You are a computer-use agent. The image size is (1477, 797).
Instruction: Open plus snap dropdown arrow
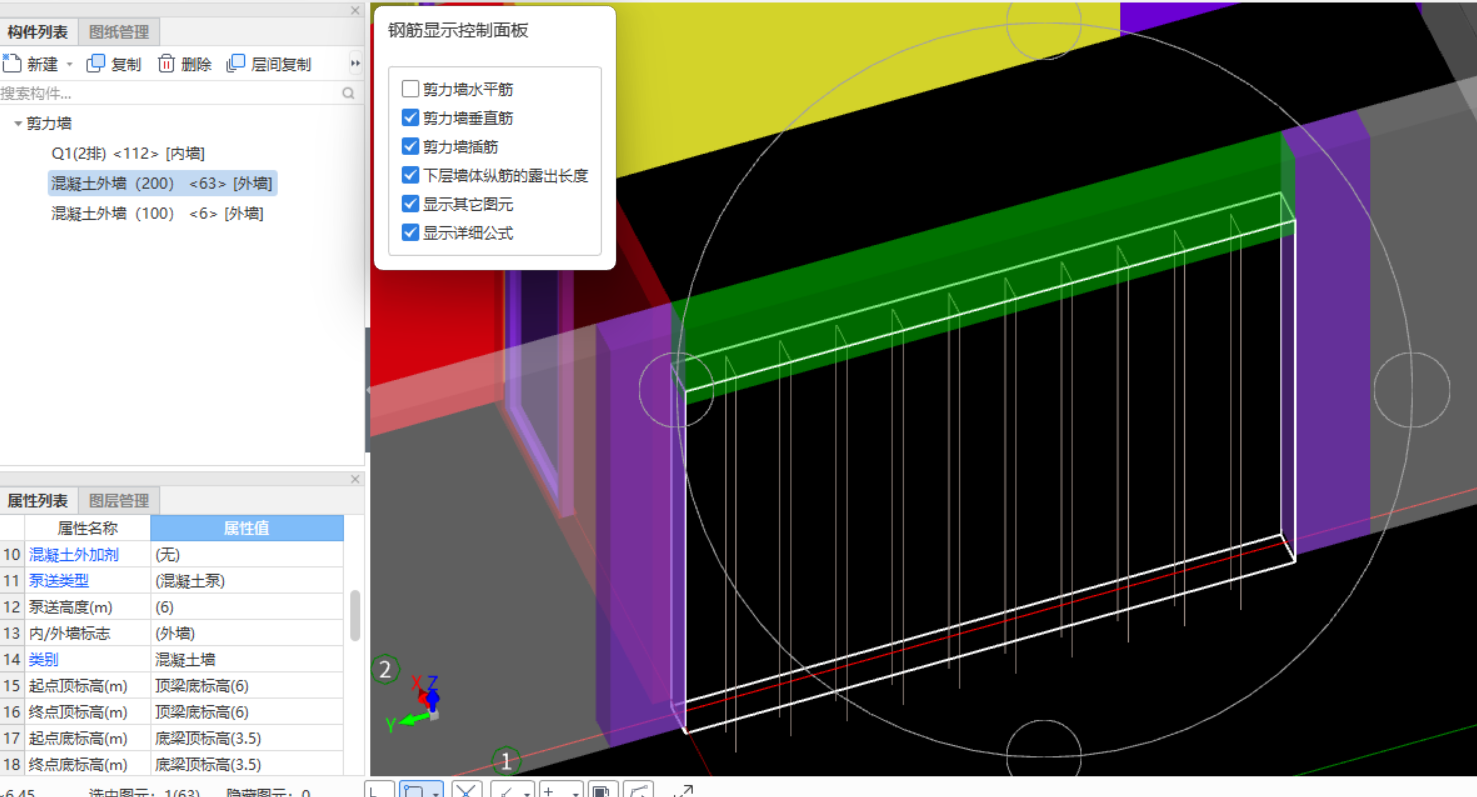(577, 793)
